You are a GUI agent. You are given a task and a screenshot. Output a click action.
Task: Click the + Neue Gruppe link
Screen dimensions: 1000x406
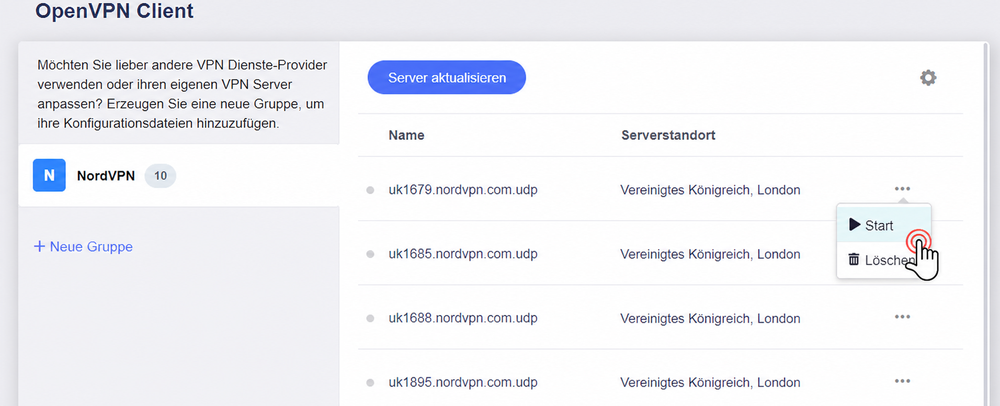[x=84, y=247]
